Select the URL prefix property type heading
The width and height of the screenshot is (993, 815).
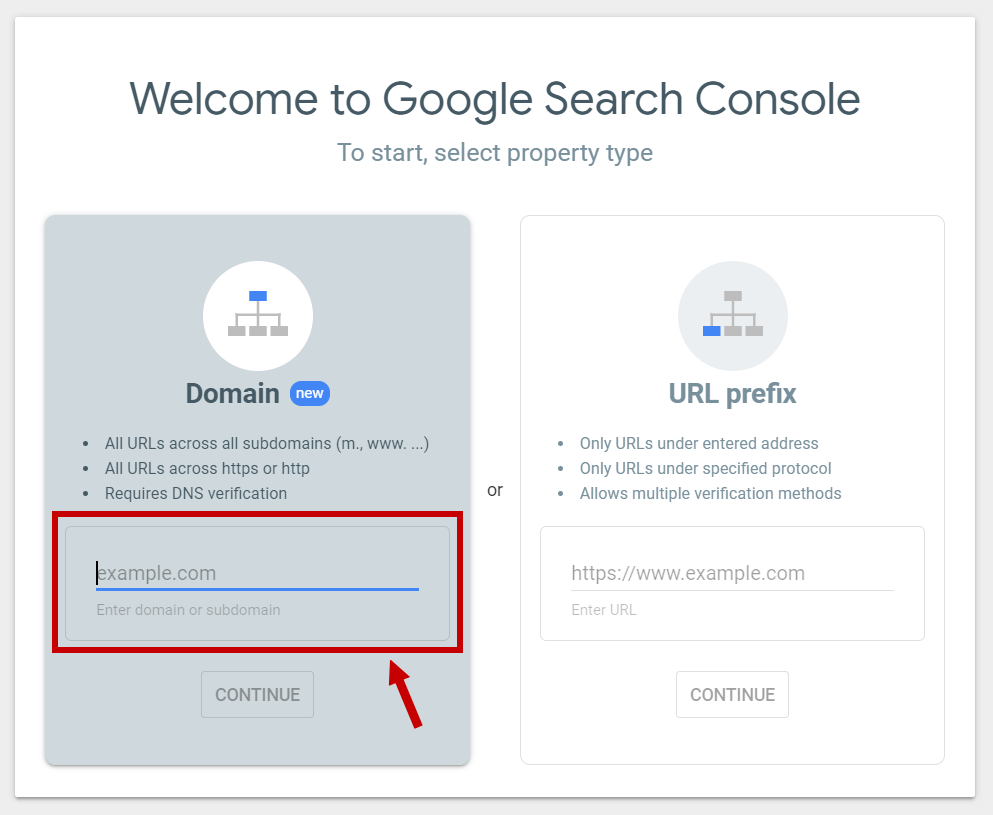pyautogui.click(x=732, y=393)
